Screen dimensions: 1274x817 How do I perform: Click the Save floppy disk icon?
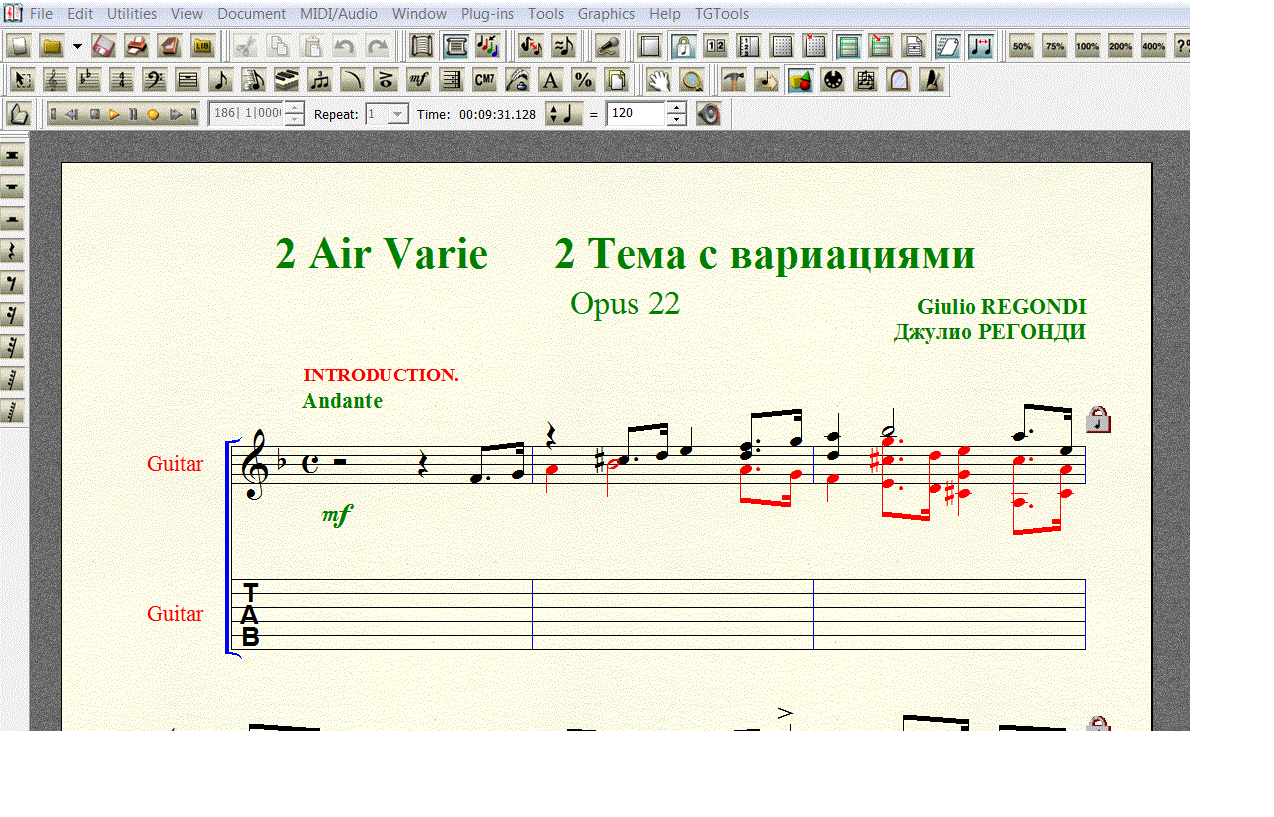pos(104,46)
